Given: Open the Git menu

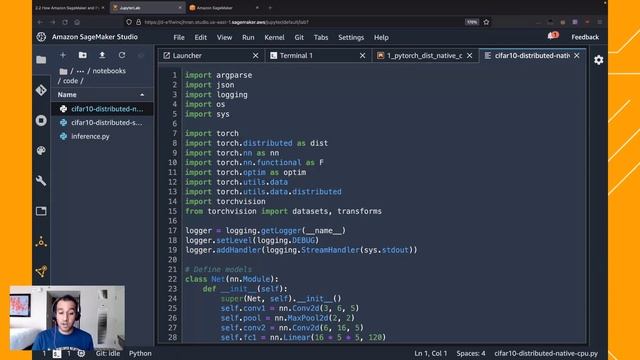Looking at the screenshot, I should click(299, 37).
